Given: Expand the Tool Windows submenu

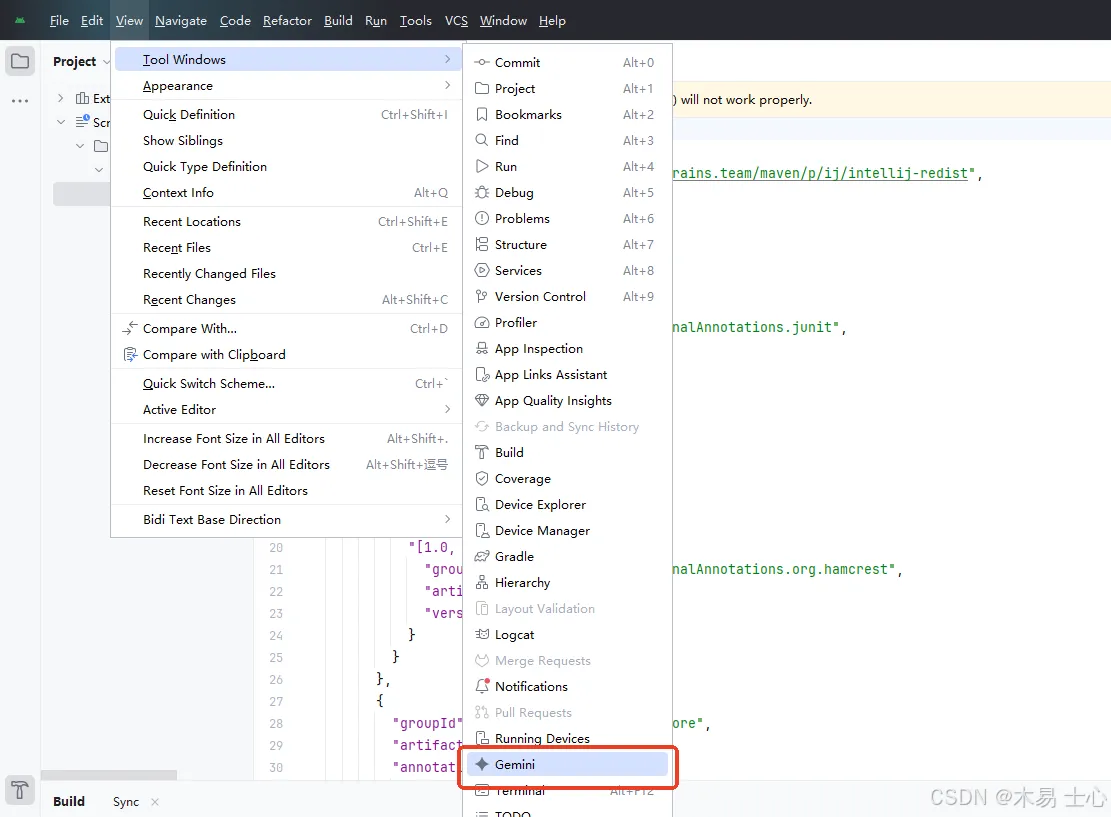Looking at the screenshot, I should [x=287, y=60].
